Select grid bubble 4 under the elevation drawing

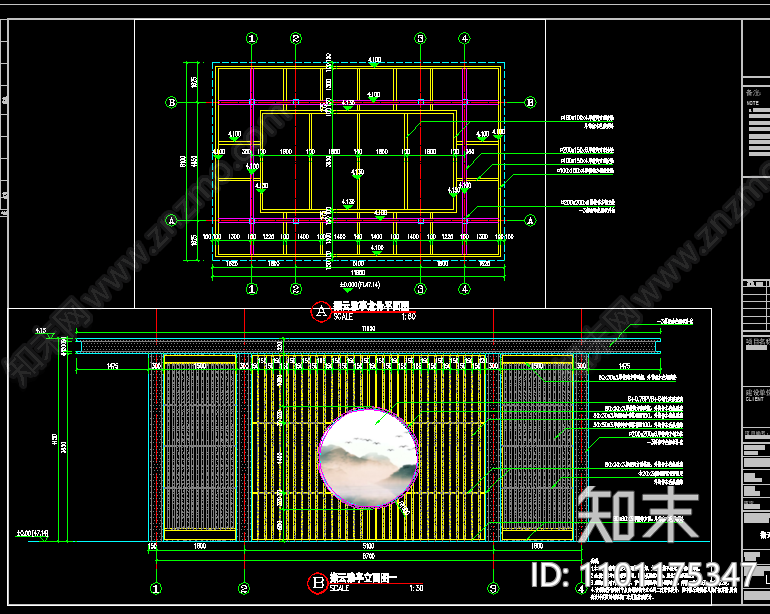click(581, 588)
